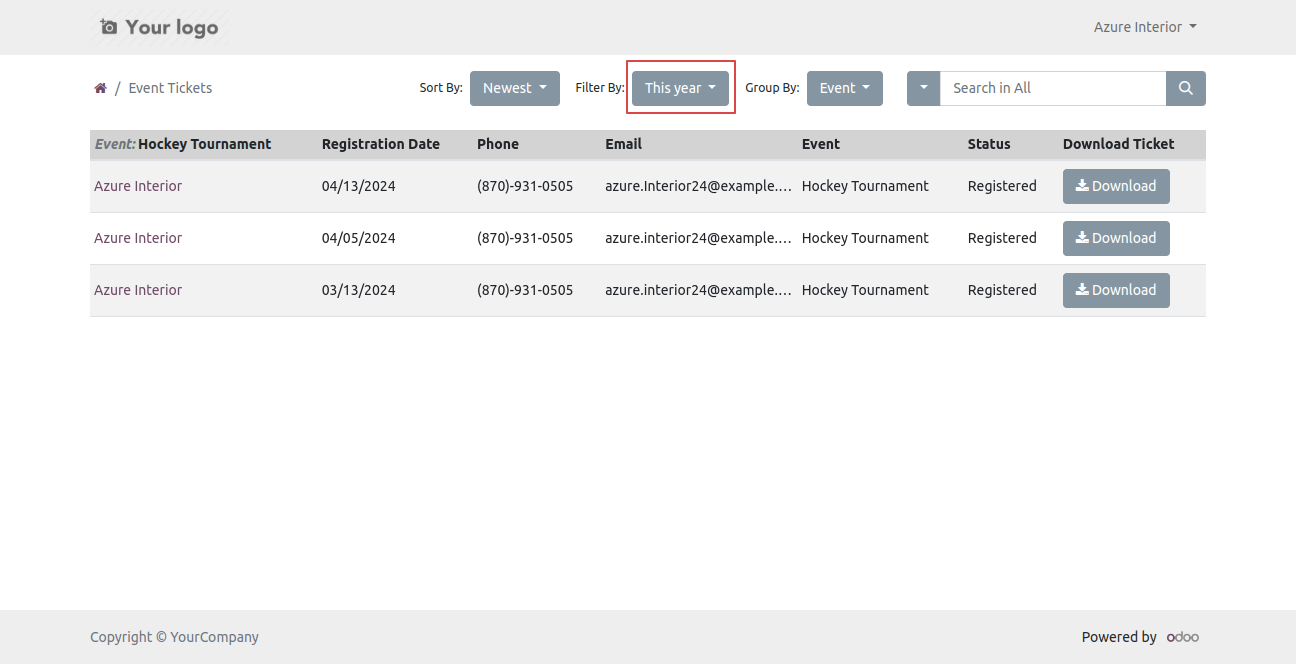Image resolution: width=1296 pixels, height=664 pixels.
Task: Click the Your logo image
Action: click(x=160, y=27)
